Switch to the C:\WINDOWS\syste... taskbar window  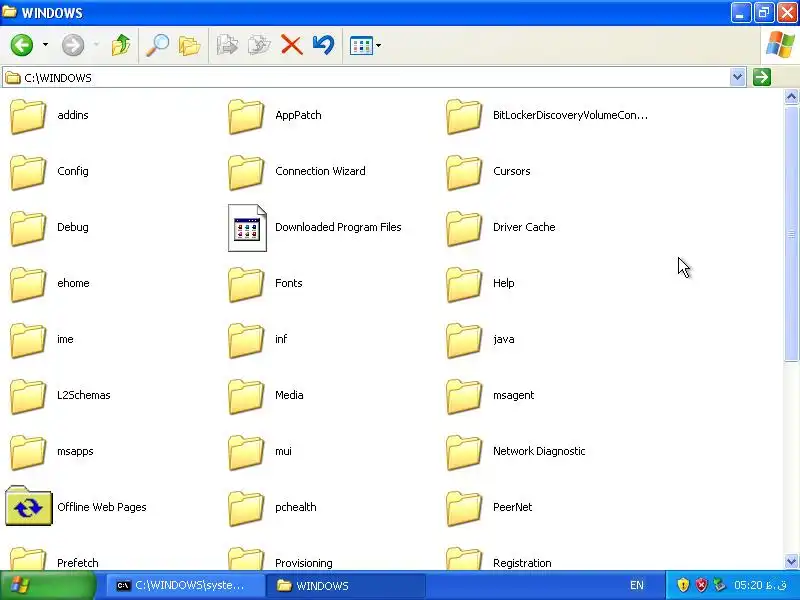(x=186, y=586)
